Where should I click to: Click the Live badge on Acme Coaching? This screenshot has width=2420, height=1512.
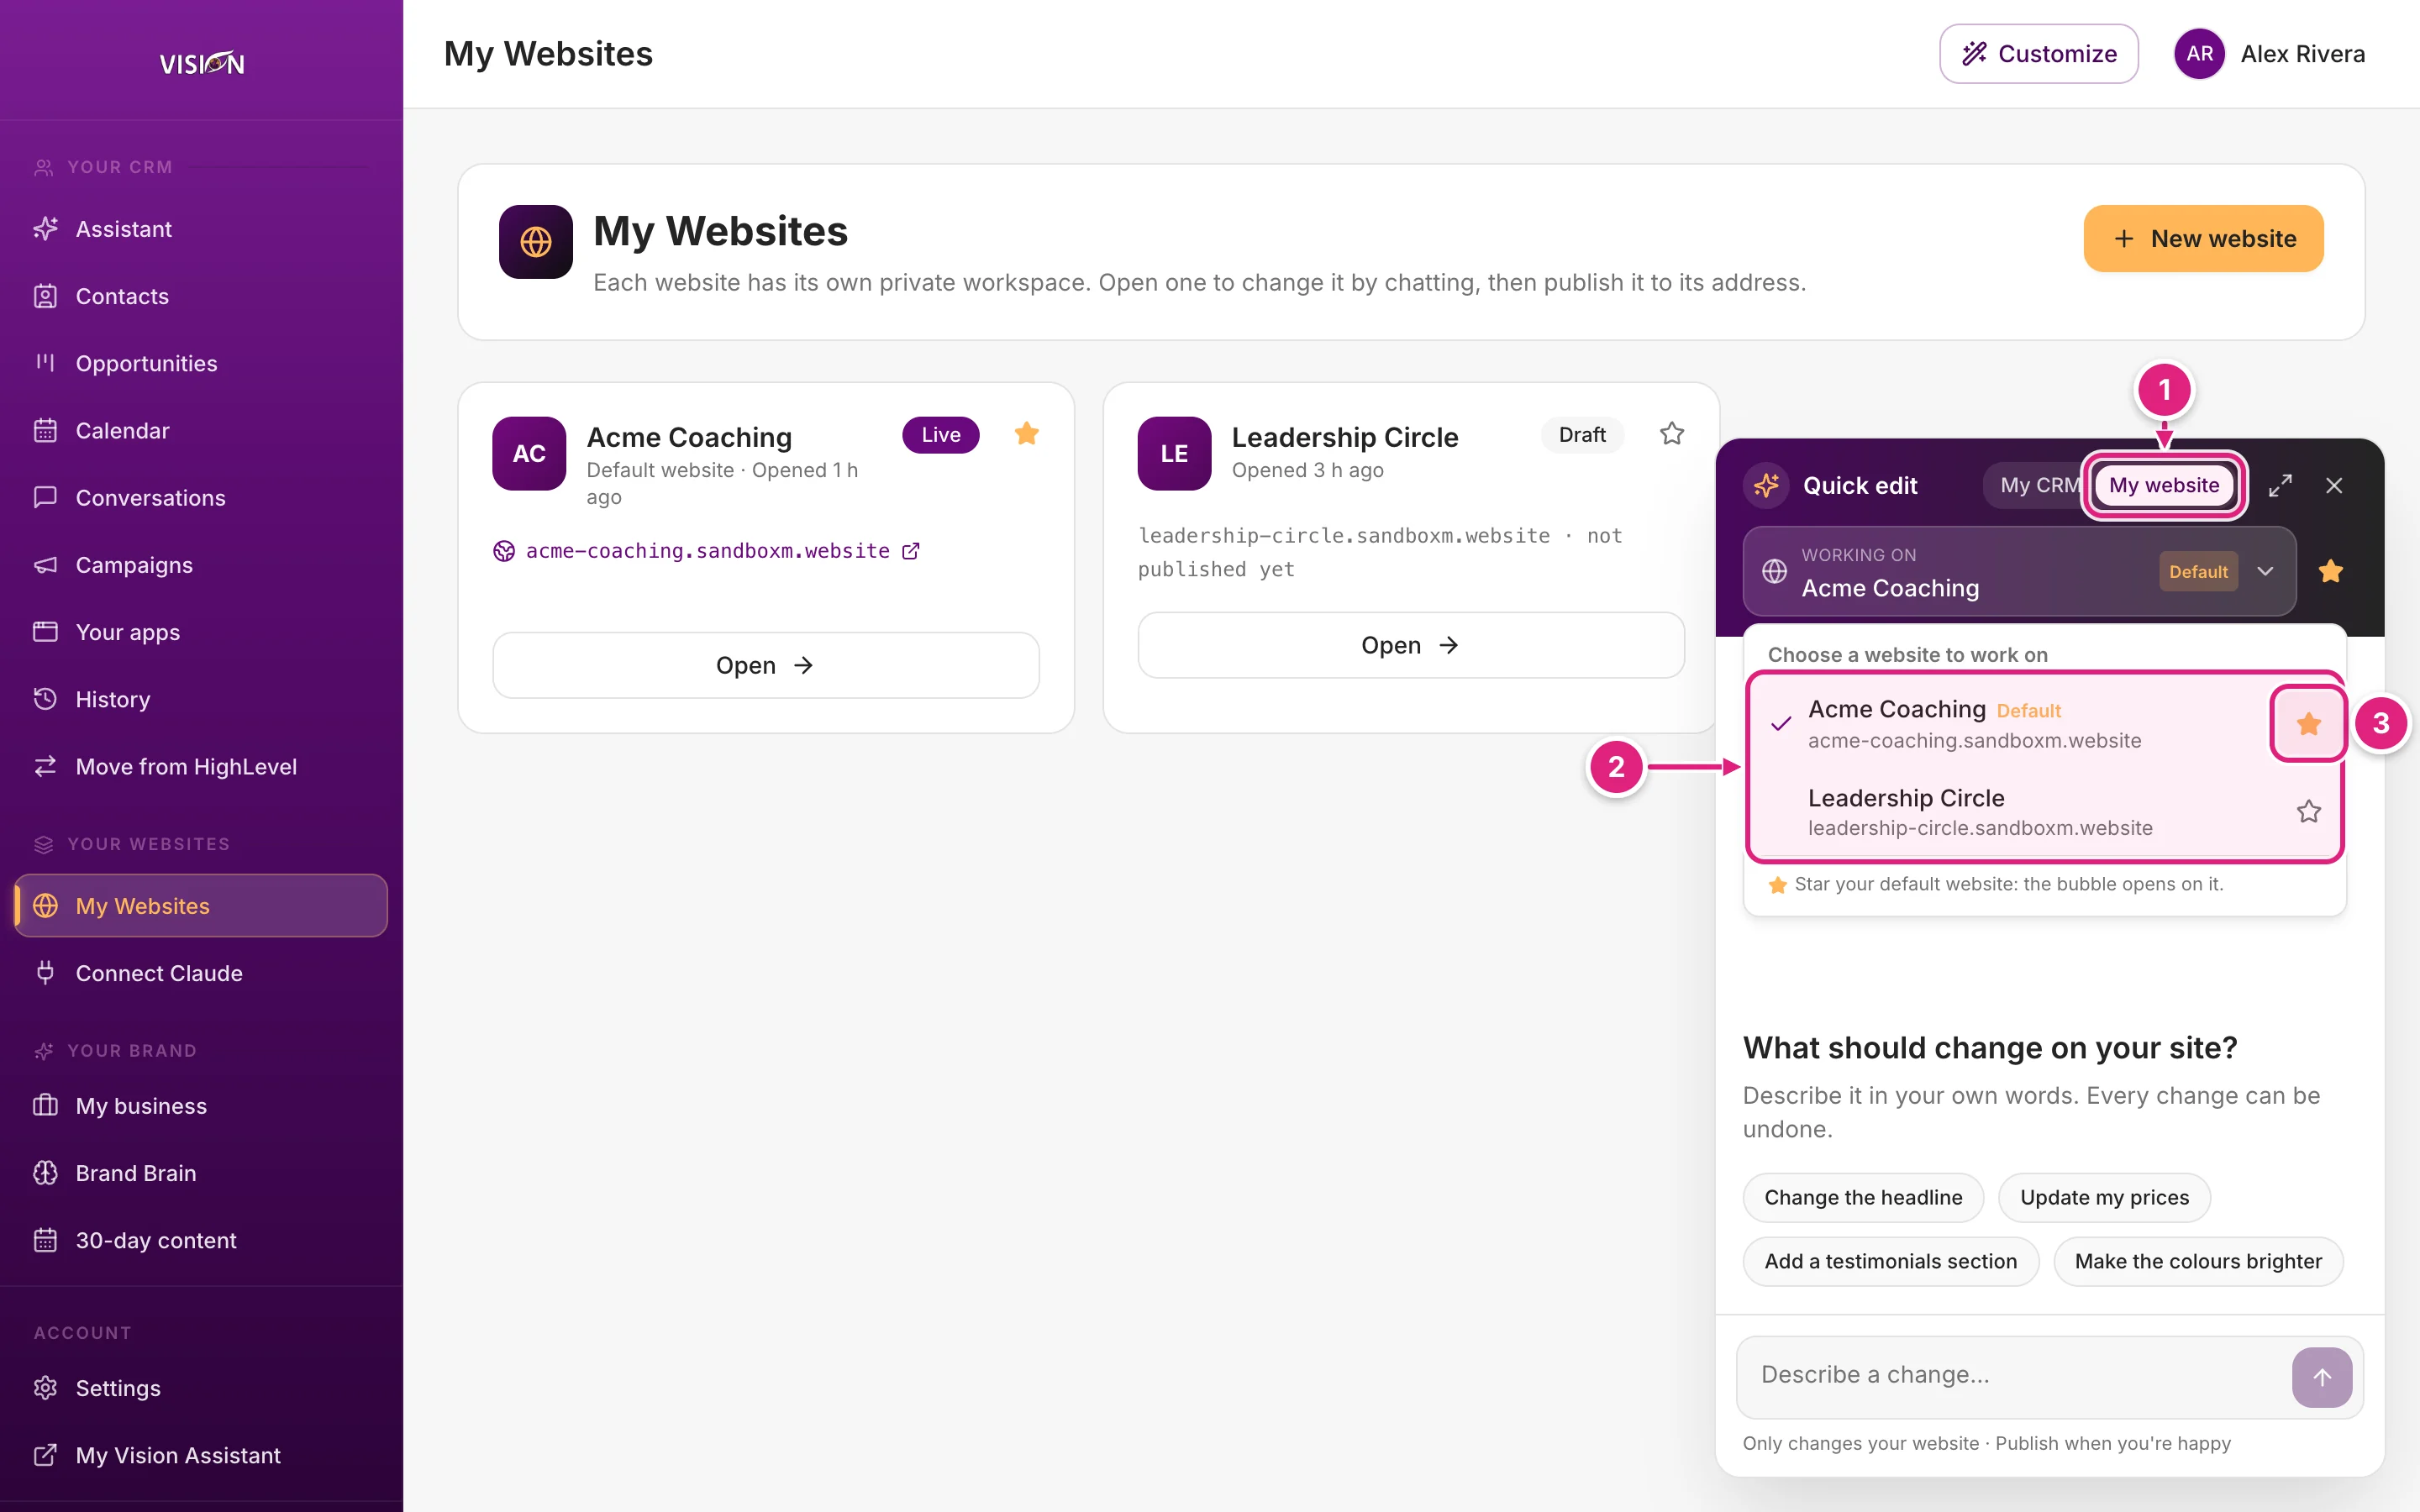(x=941, y=435)
